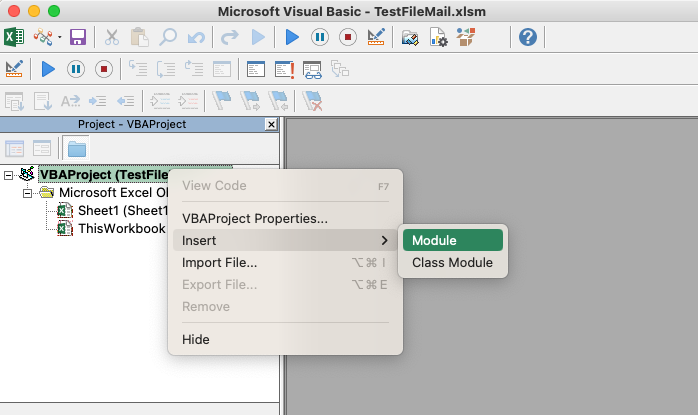
Task: Go to Previous Bookmark flag icon
Action: (x=278, y=101)
